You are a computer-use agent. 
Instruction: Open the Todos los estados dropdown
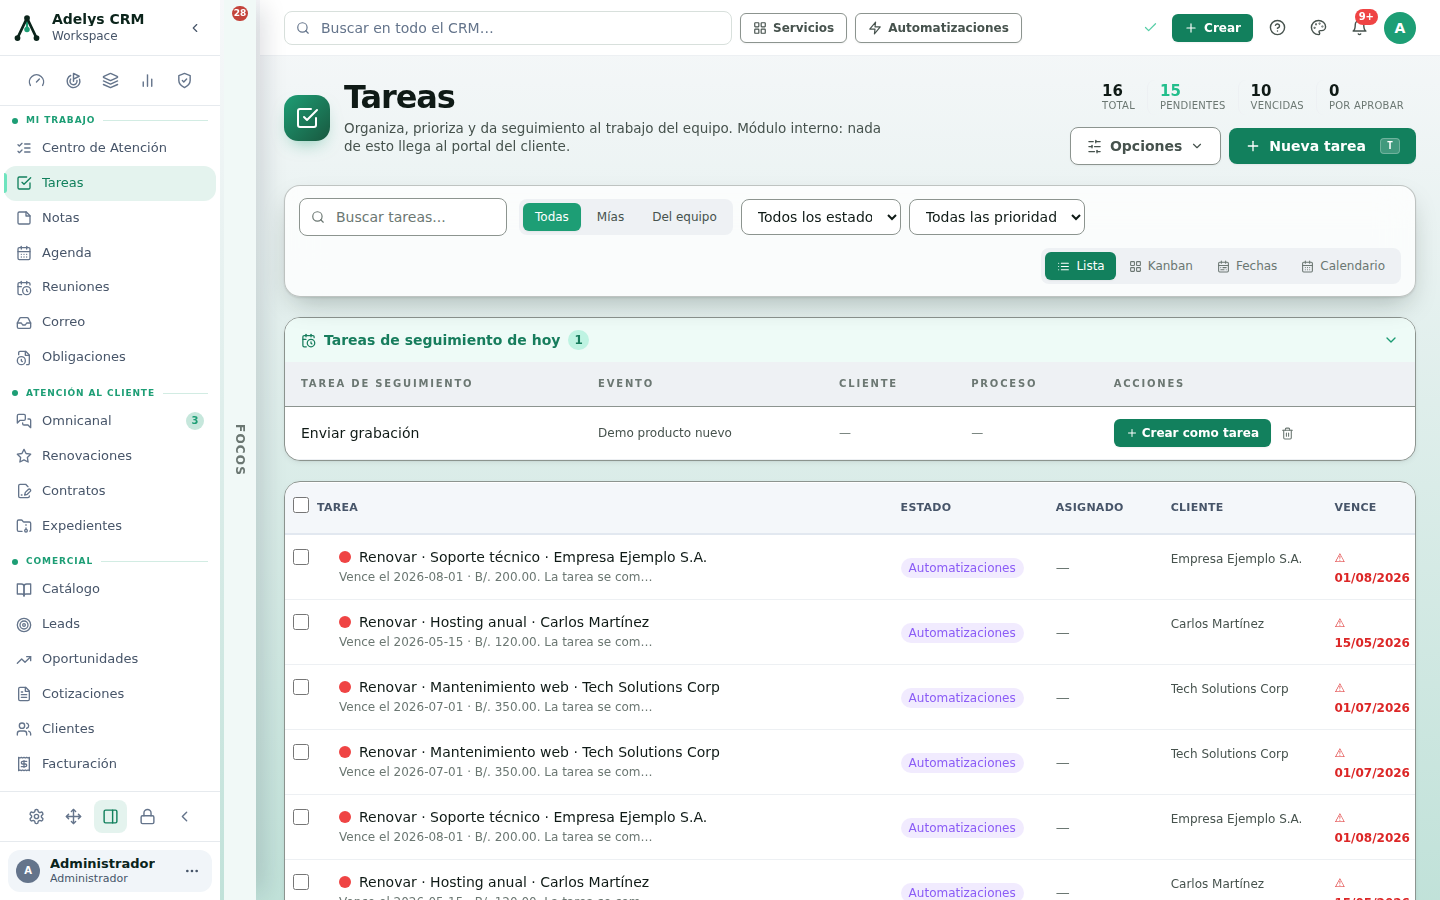click(x=821, y=217)
